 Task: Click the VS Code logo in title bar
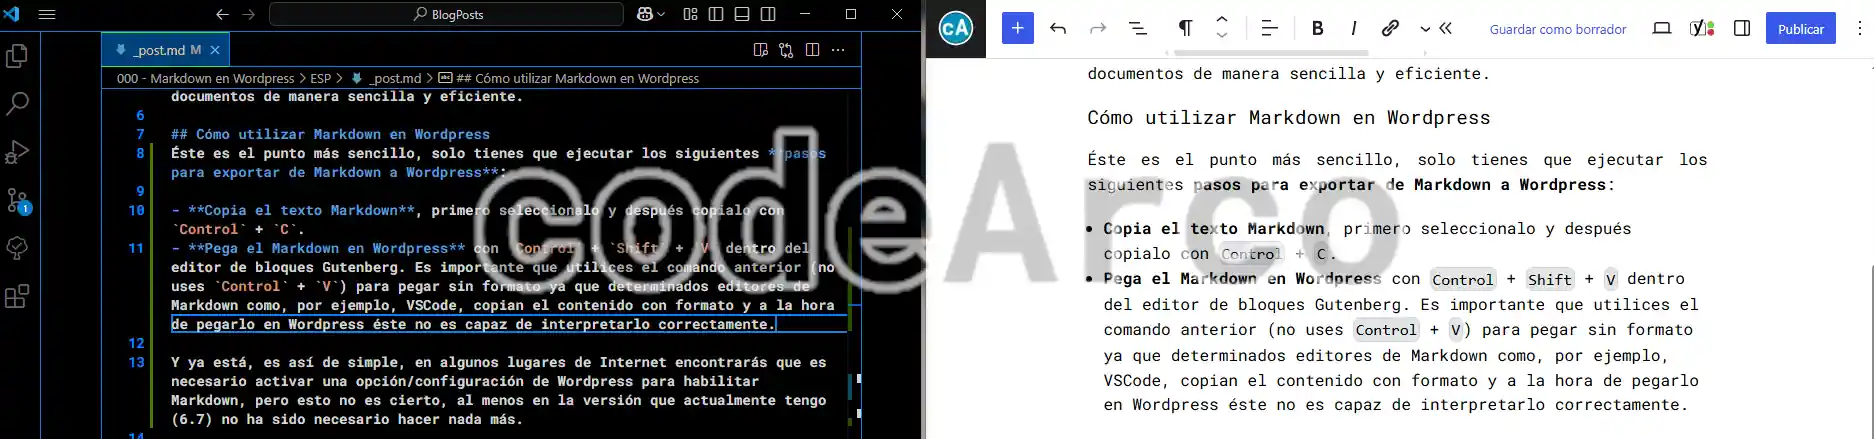[11, 14]
